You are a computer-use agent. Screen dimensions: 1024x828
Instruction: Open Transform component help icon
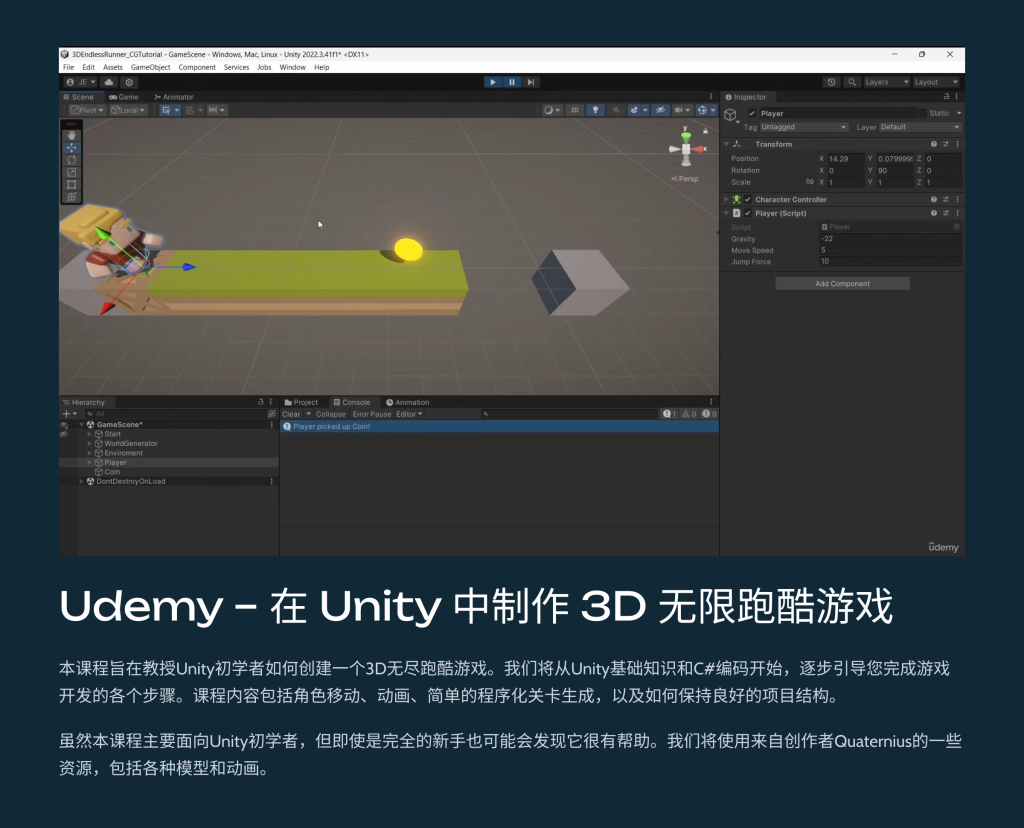pyautogui.click(x=934, y=144)
